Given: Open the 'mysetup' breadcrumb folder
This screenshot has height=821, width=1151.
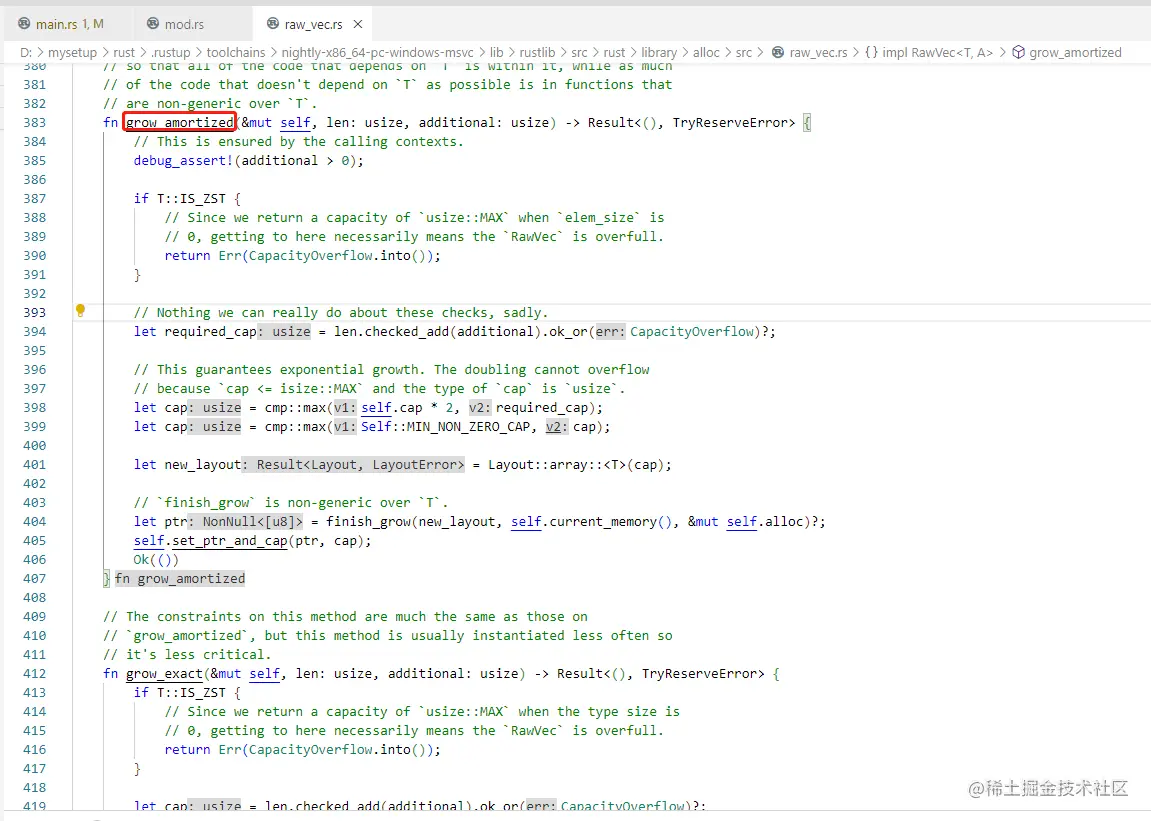Looking at the screenshot, I should pos(73,52).
